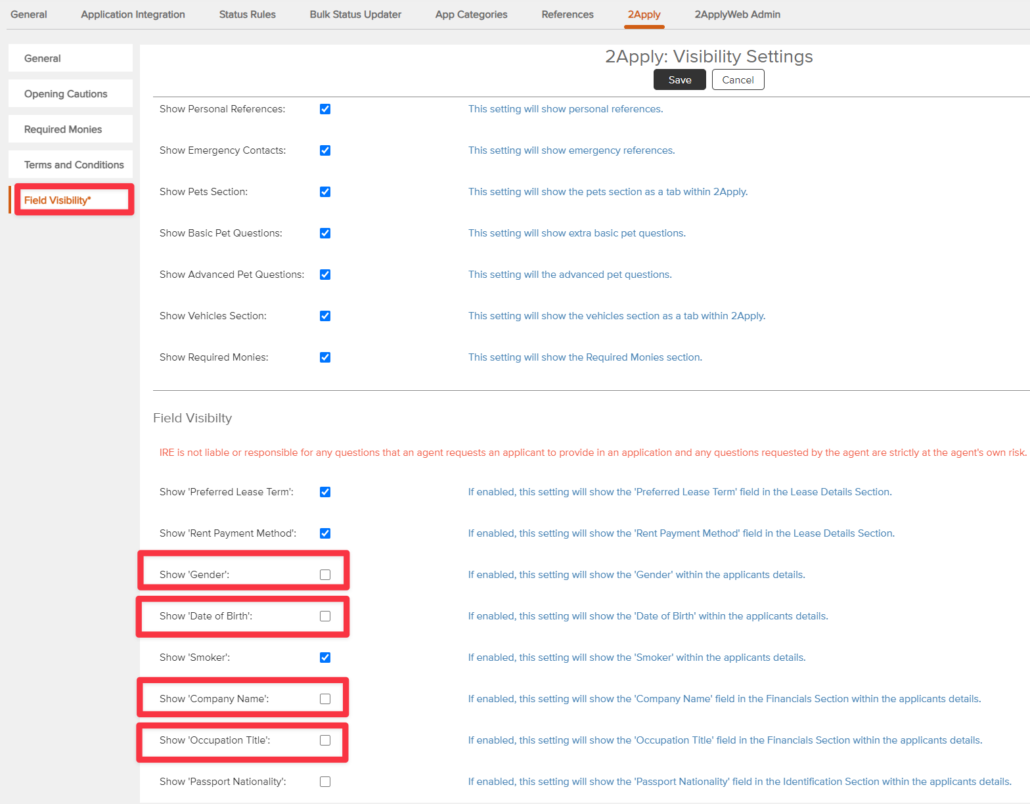1030x804 pixels.
Task: Select Required Monies sidebar item
Action: point(70,129)
